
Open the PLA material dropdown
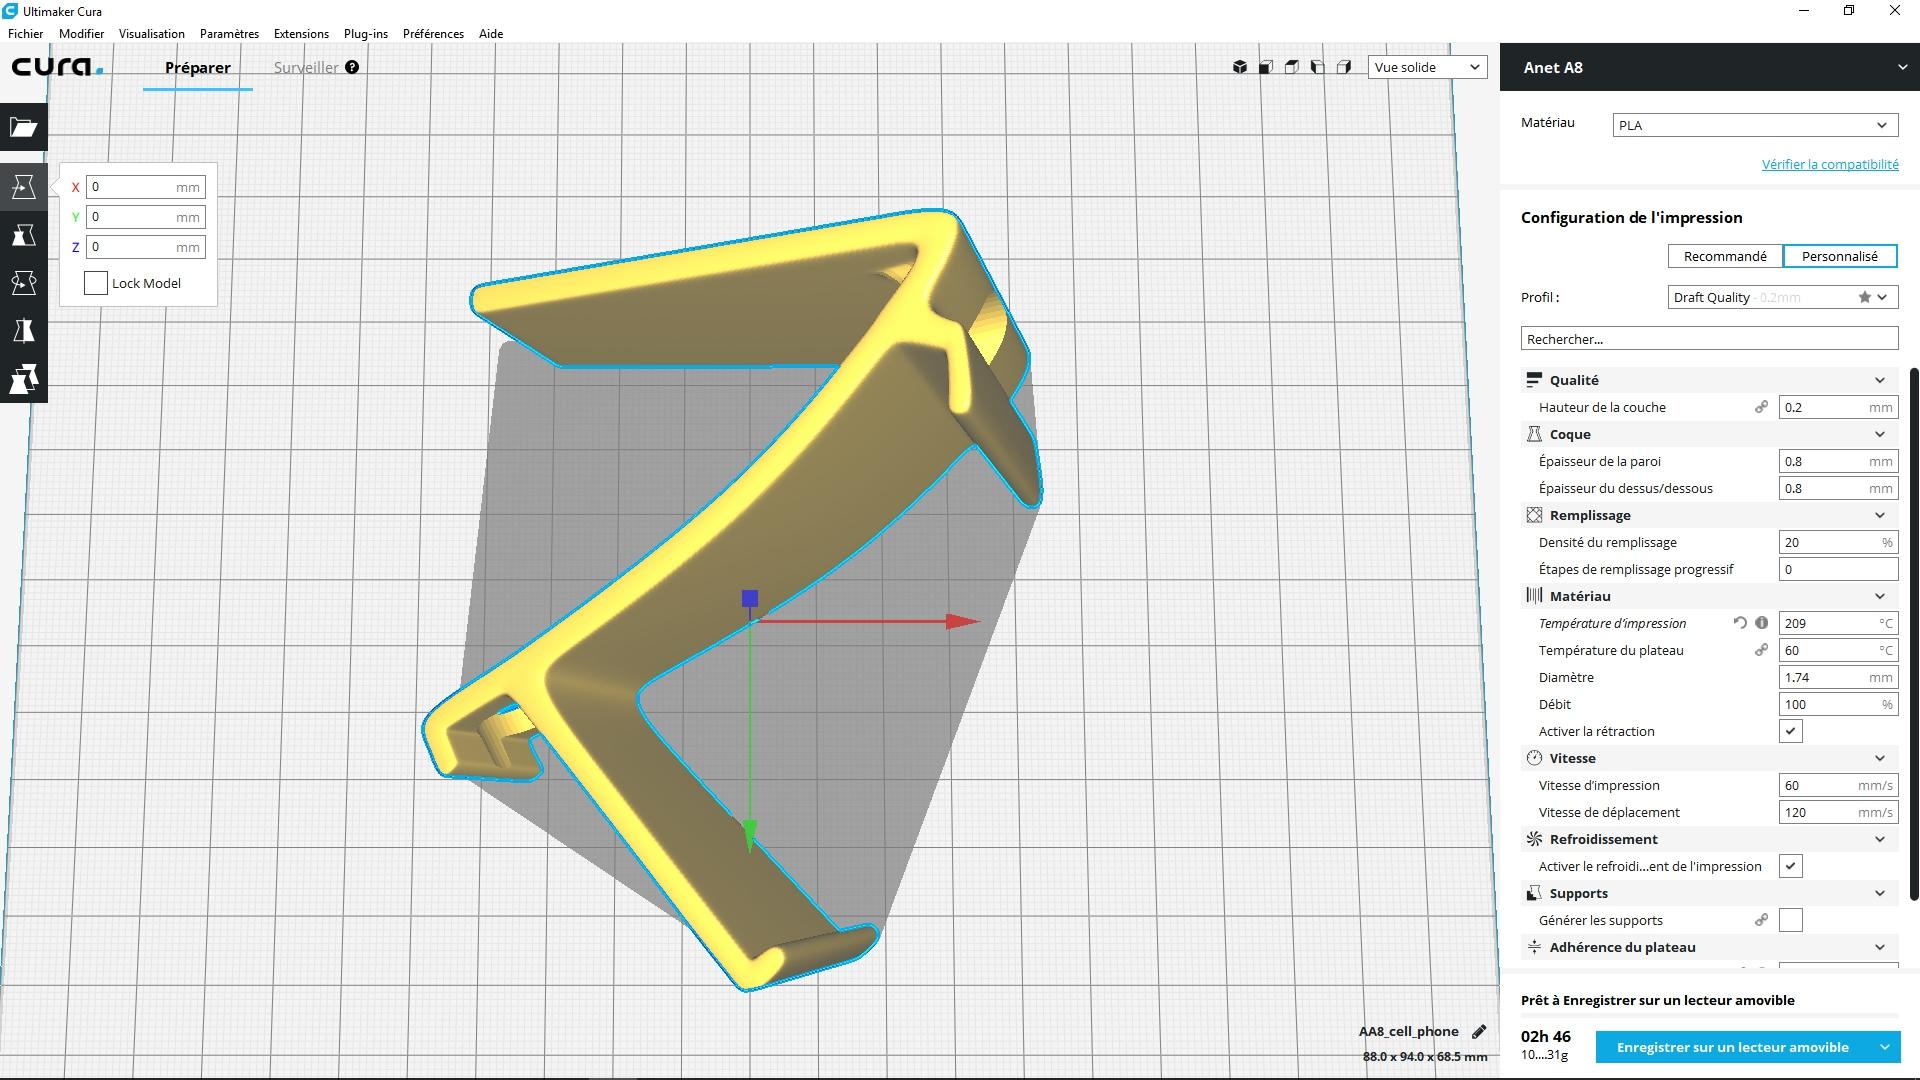tap(1755, 125)
